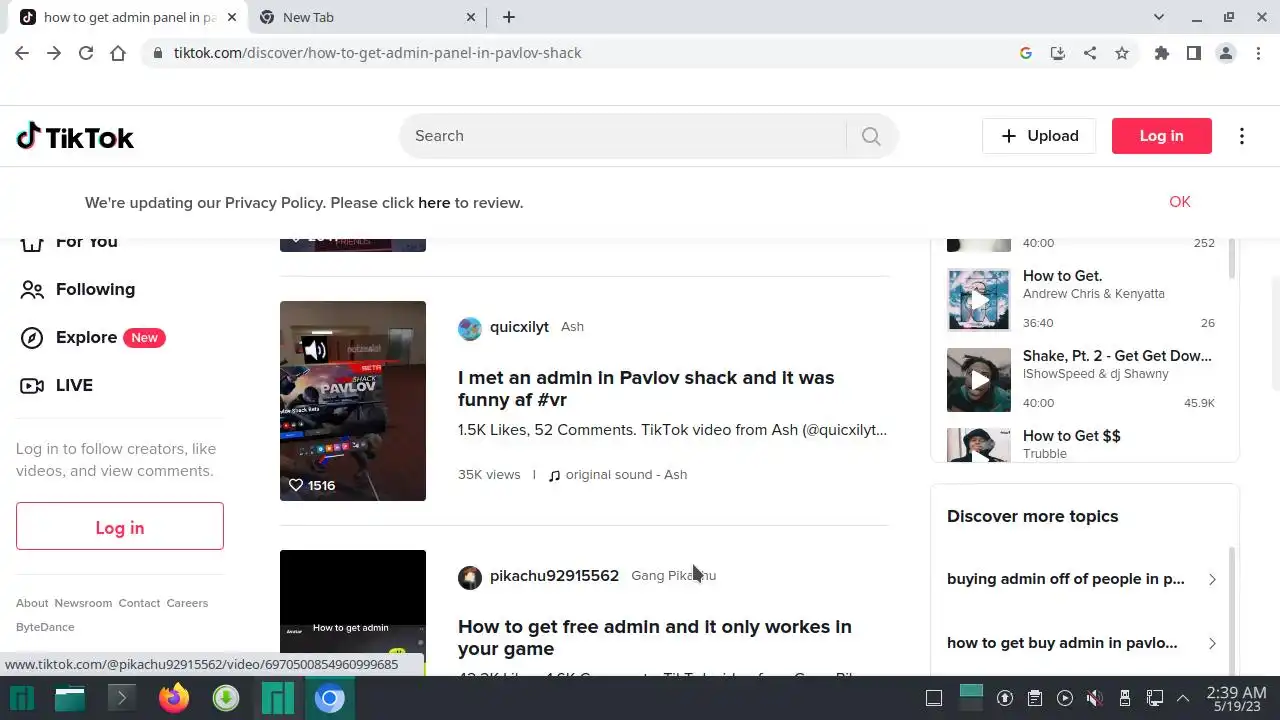Open the tab search dropdown arrow

(x=1159, y=17)
